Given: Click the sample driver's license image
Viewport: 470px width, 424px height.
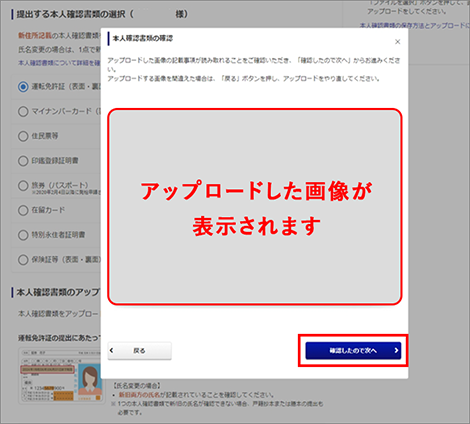Looking at the screenshot, I should [61, 375].
